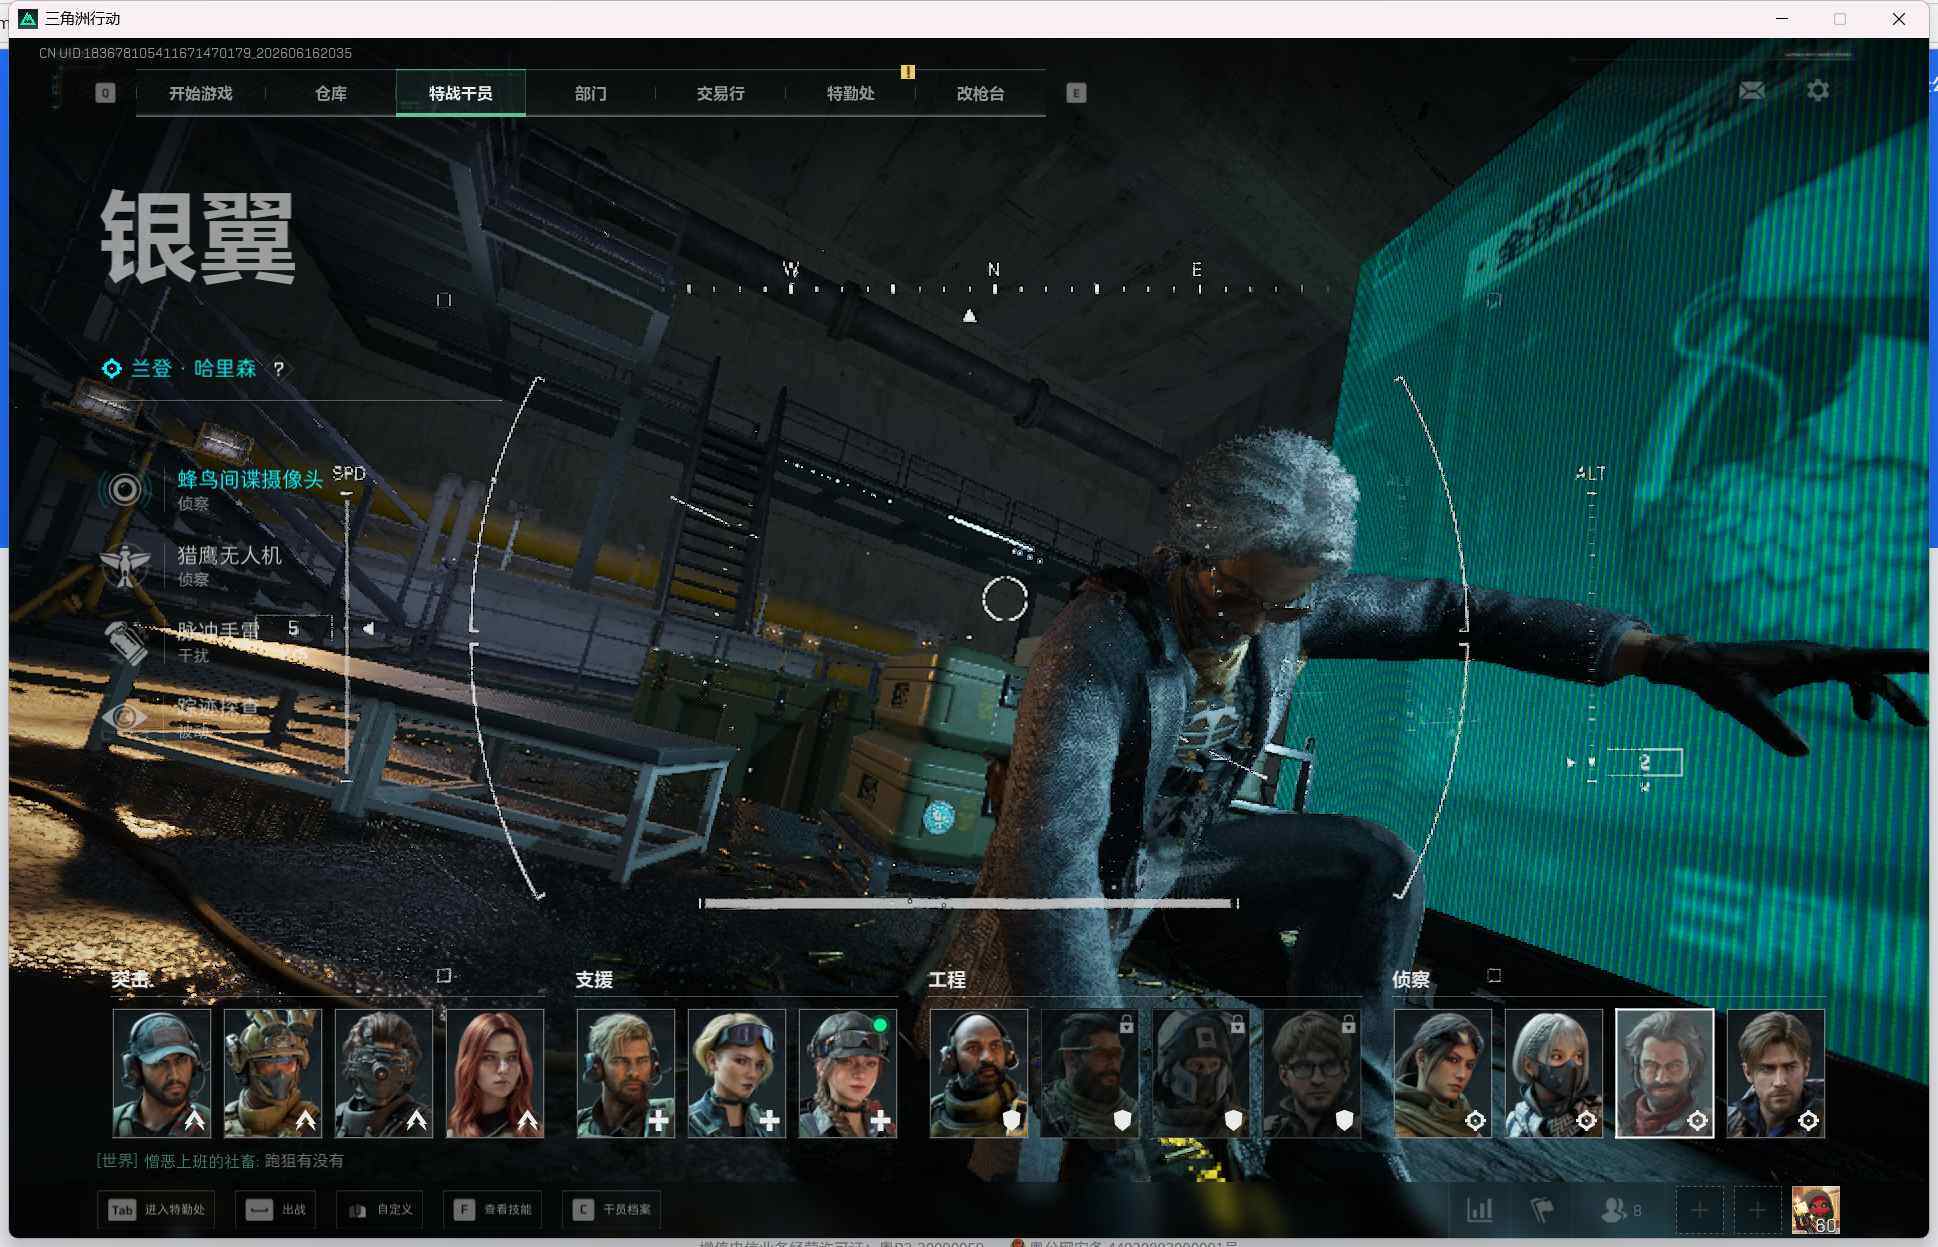Click the 侦察 class heading above portraits
The image size is (1938, 1247).
point(1411,980)
